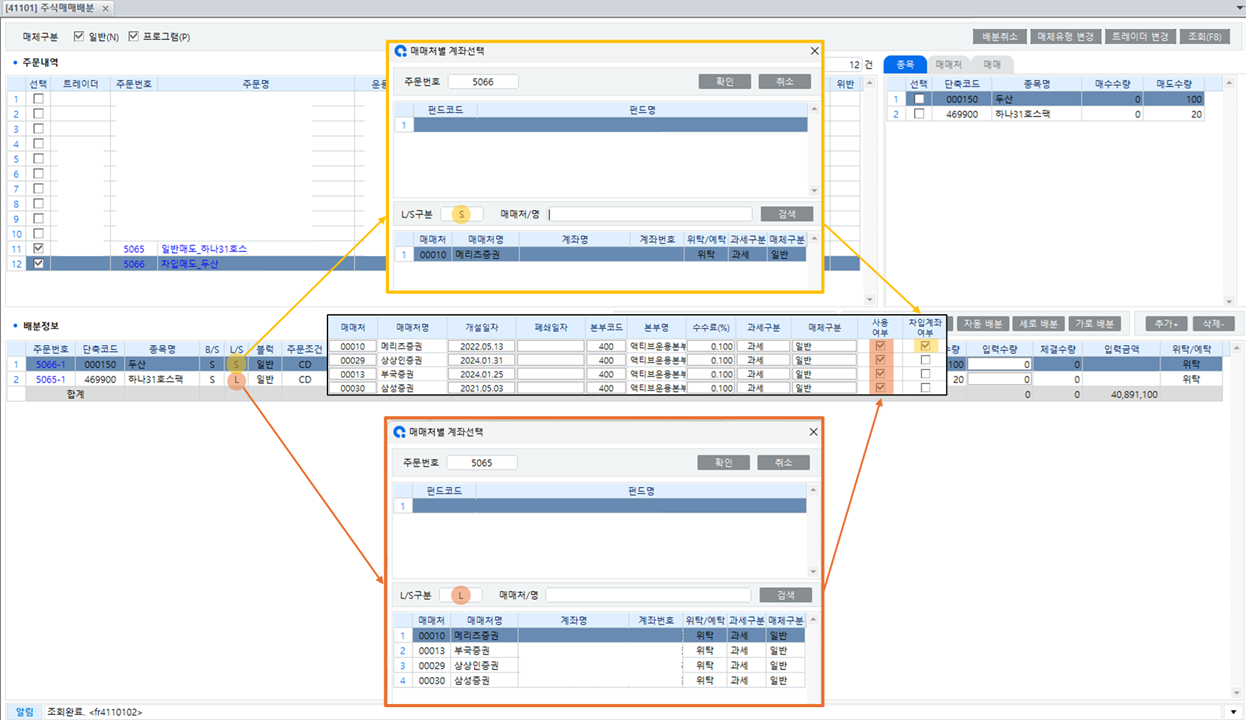
Task: Click the 트레이더 column header in 주문내역
Action: 80,84
